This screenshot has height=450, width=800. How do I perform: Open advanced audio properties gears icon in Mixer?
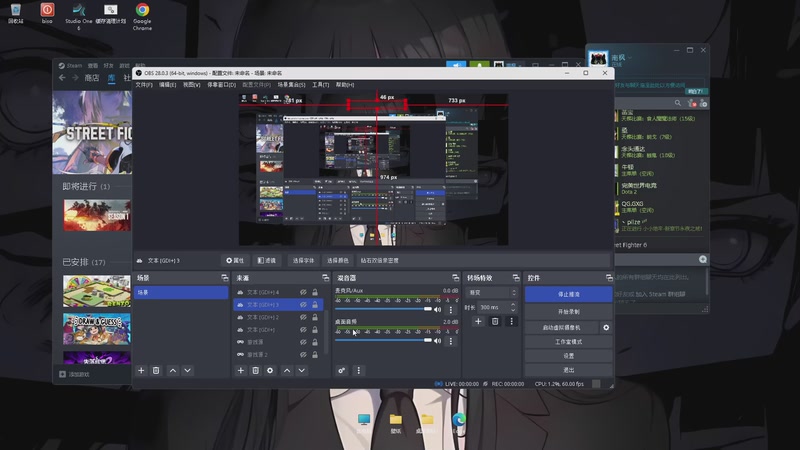(342, 370)
